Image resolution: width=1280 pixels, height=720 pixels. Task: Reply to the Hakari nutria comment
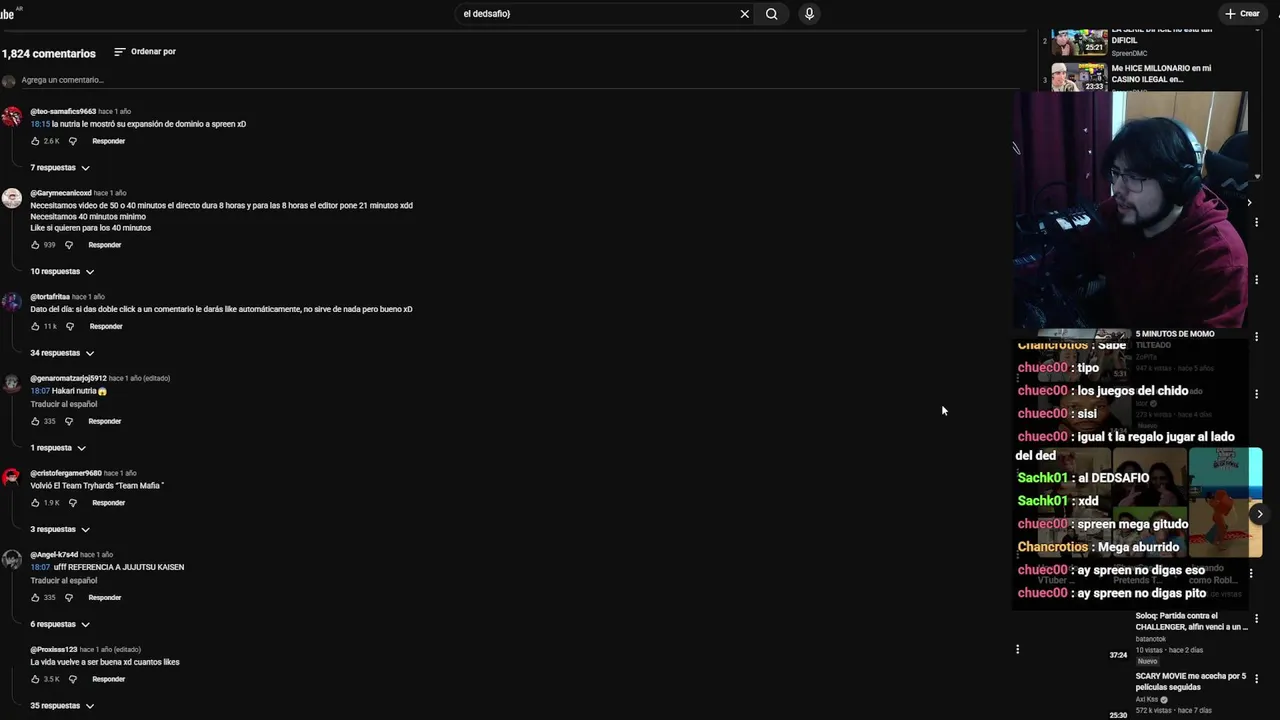[x=104, y=422]
